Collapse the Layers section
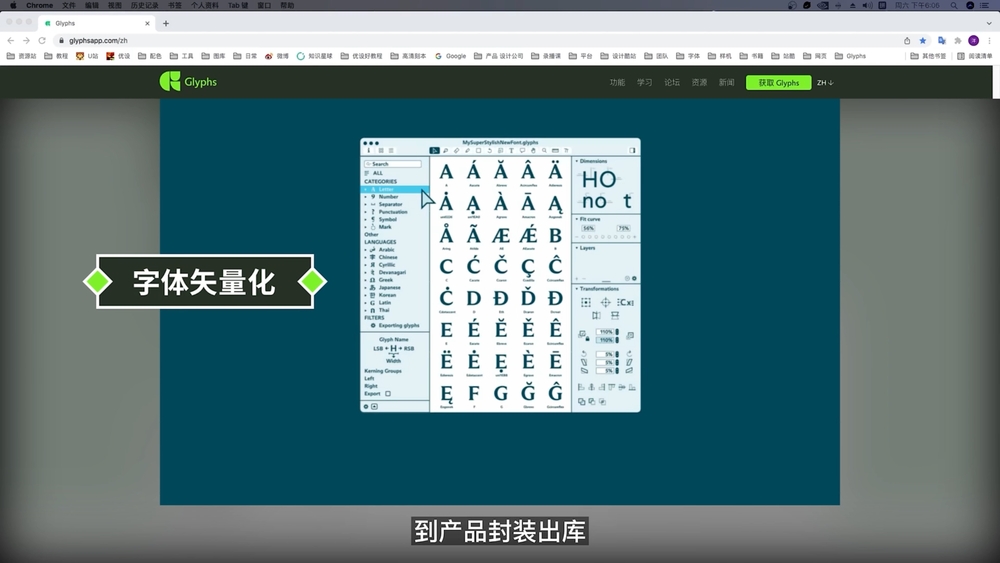 (577, 248)
